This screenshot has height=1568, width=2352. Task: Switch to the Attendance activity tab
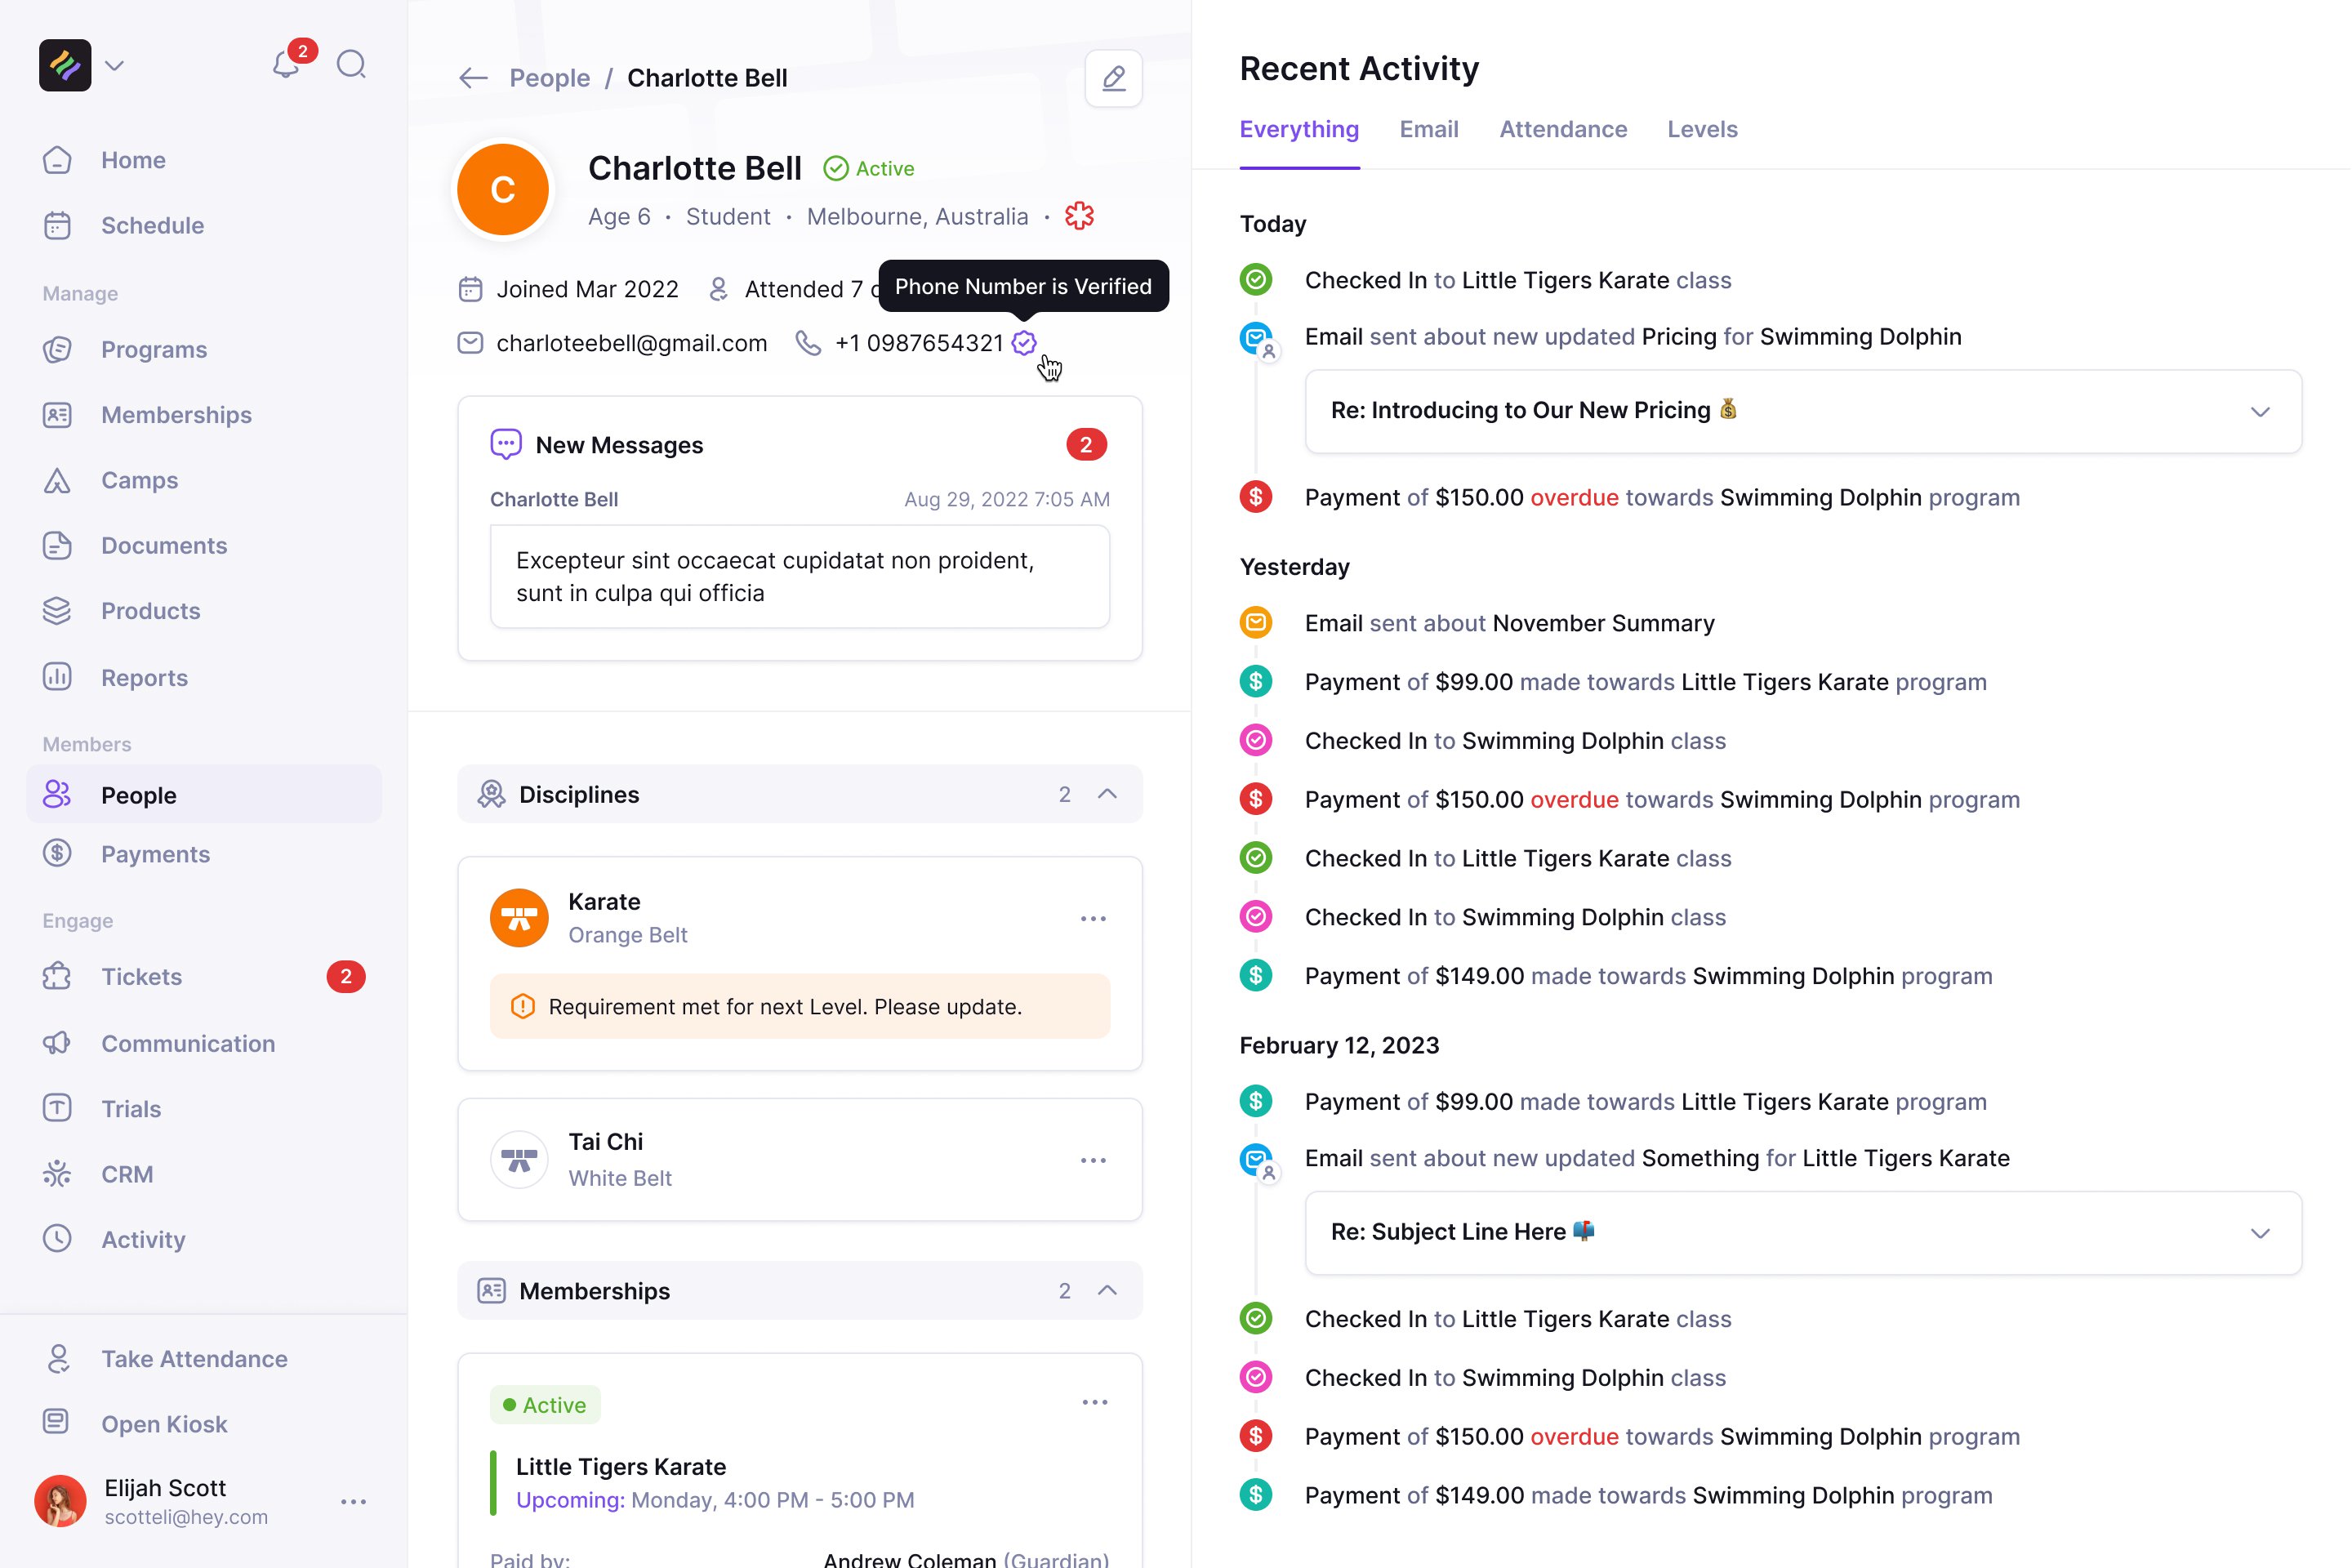[x=1562, y=129]
